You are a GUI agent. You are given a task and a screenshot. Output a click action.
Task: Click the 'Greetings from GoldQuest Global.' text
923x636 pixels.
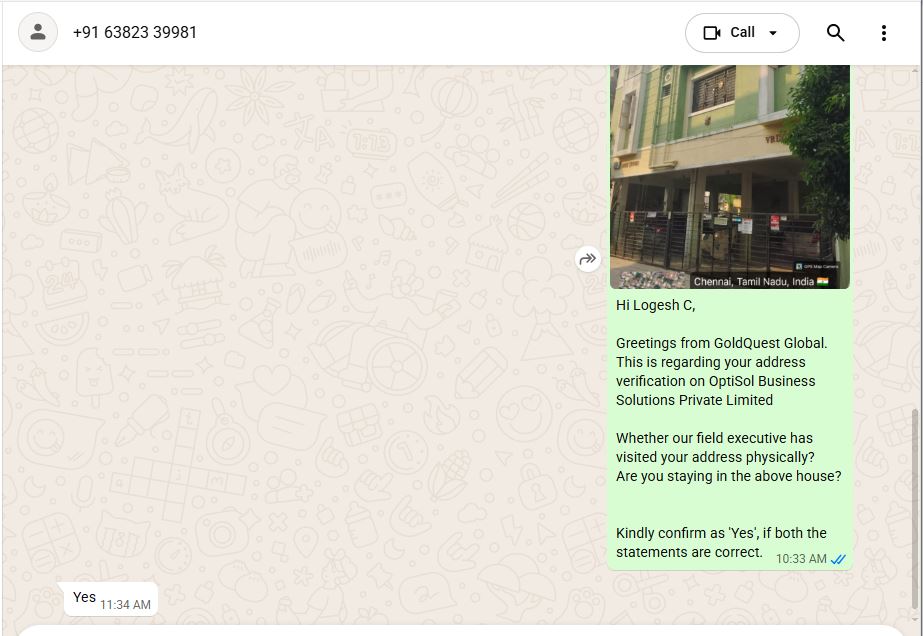[x=721, y=343]
